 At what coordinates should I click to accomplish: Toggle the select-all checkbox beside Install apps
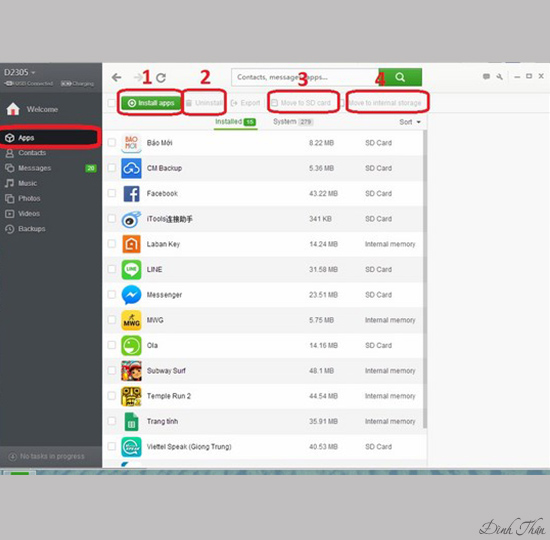point(111,103)
